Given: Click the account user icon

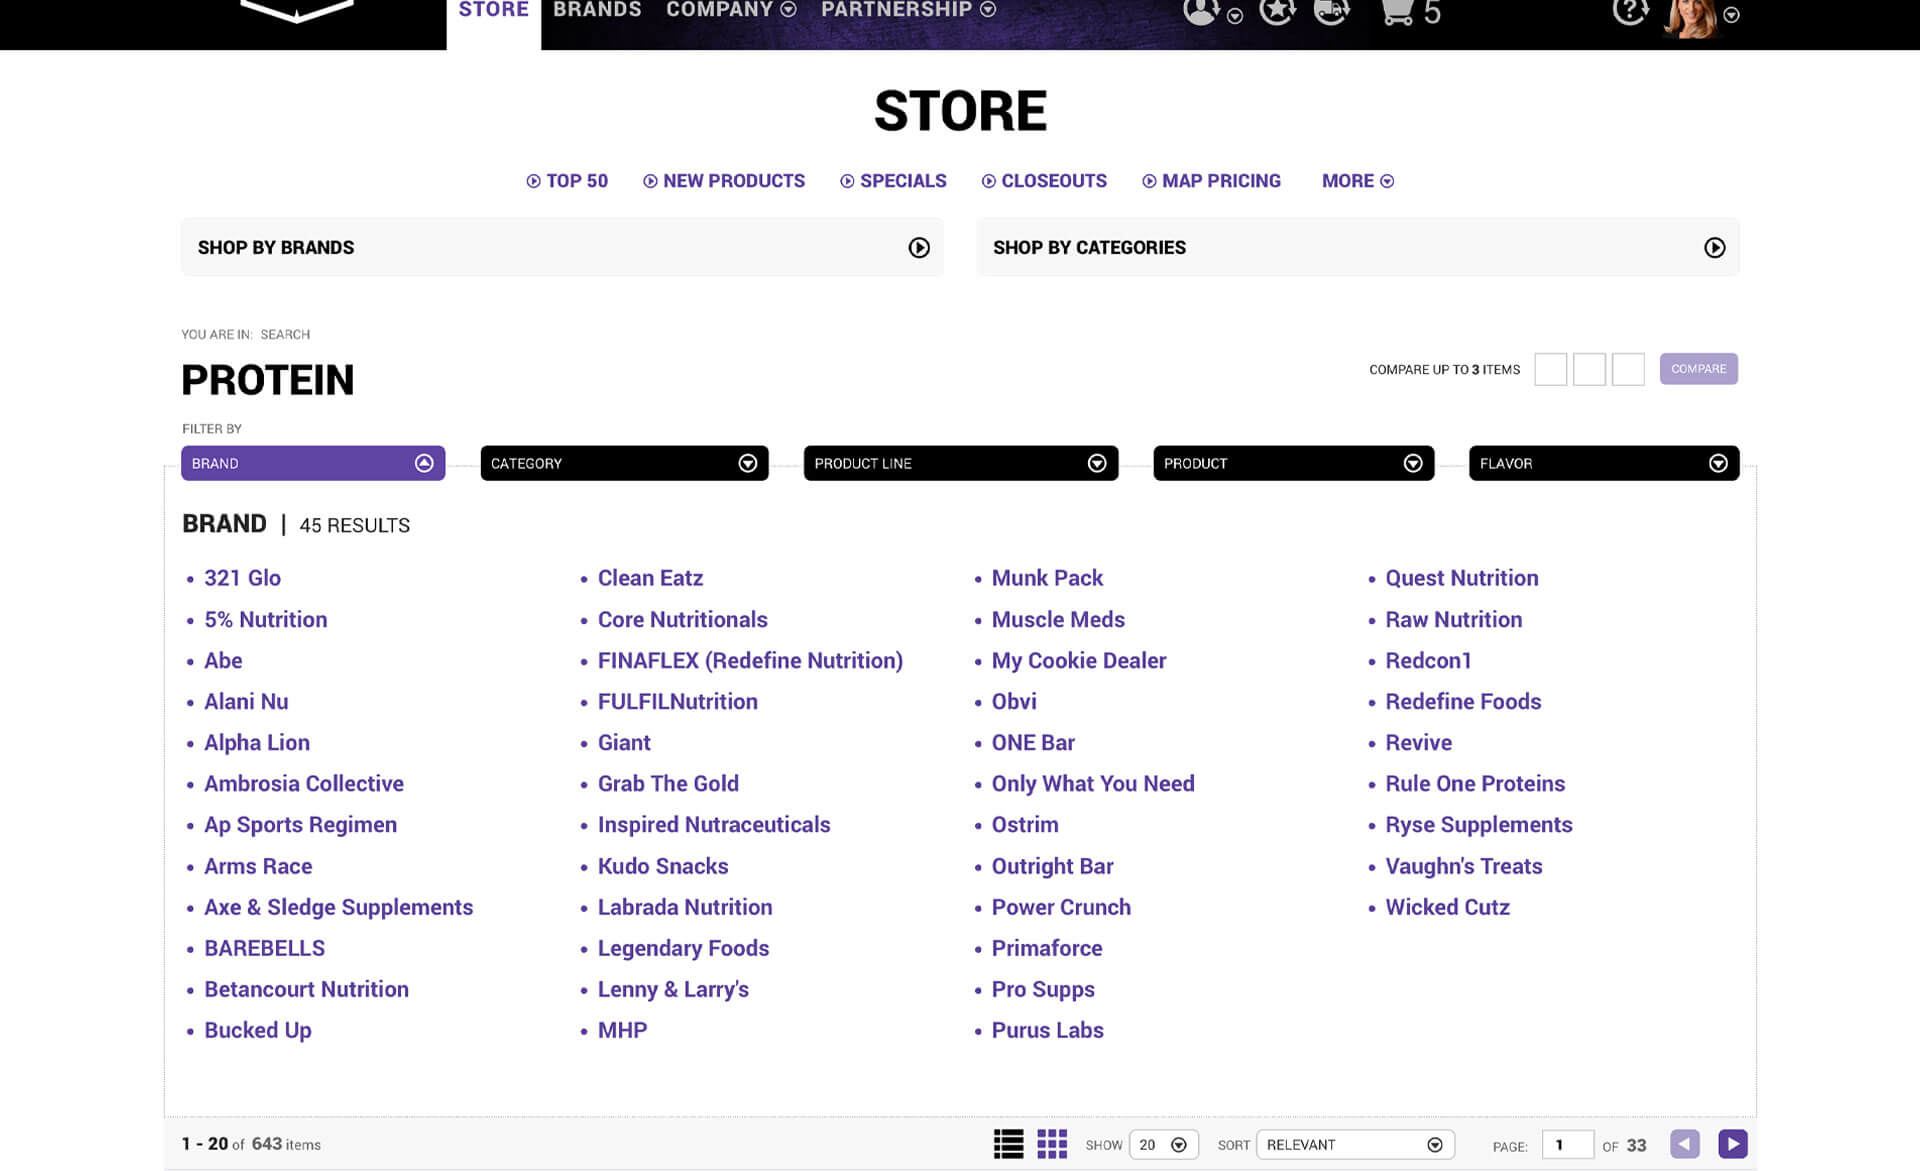Looking at the screenshot, I should coord(1201,12).
